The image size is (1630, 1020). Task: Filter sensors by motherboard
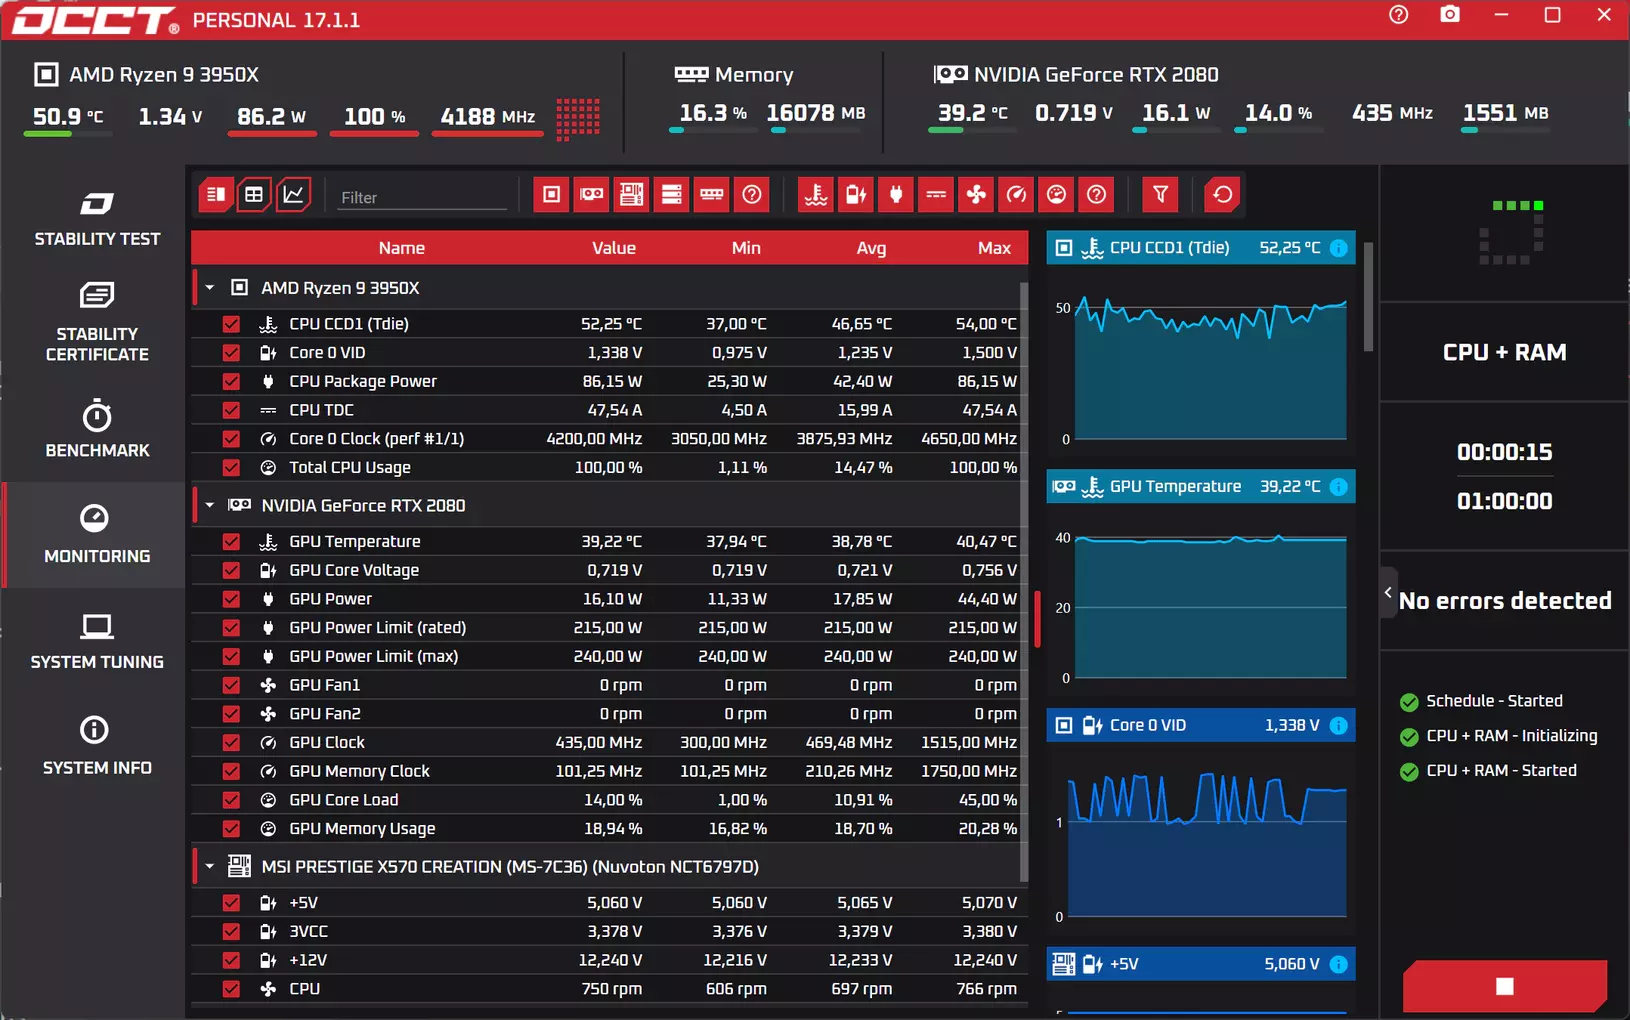632,195
